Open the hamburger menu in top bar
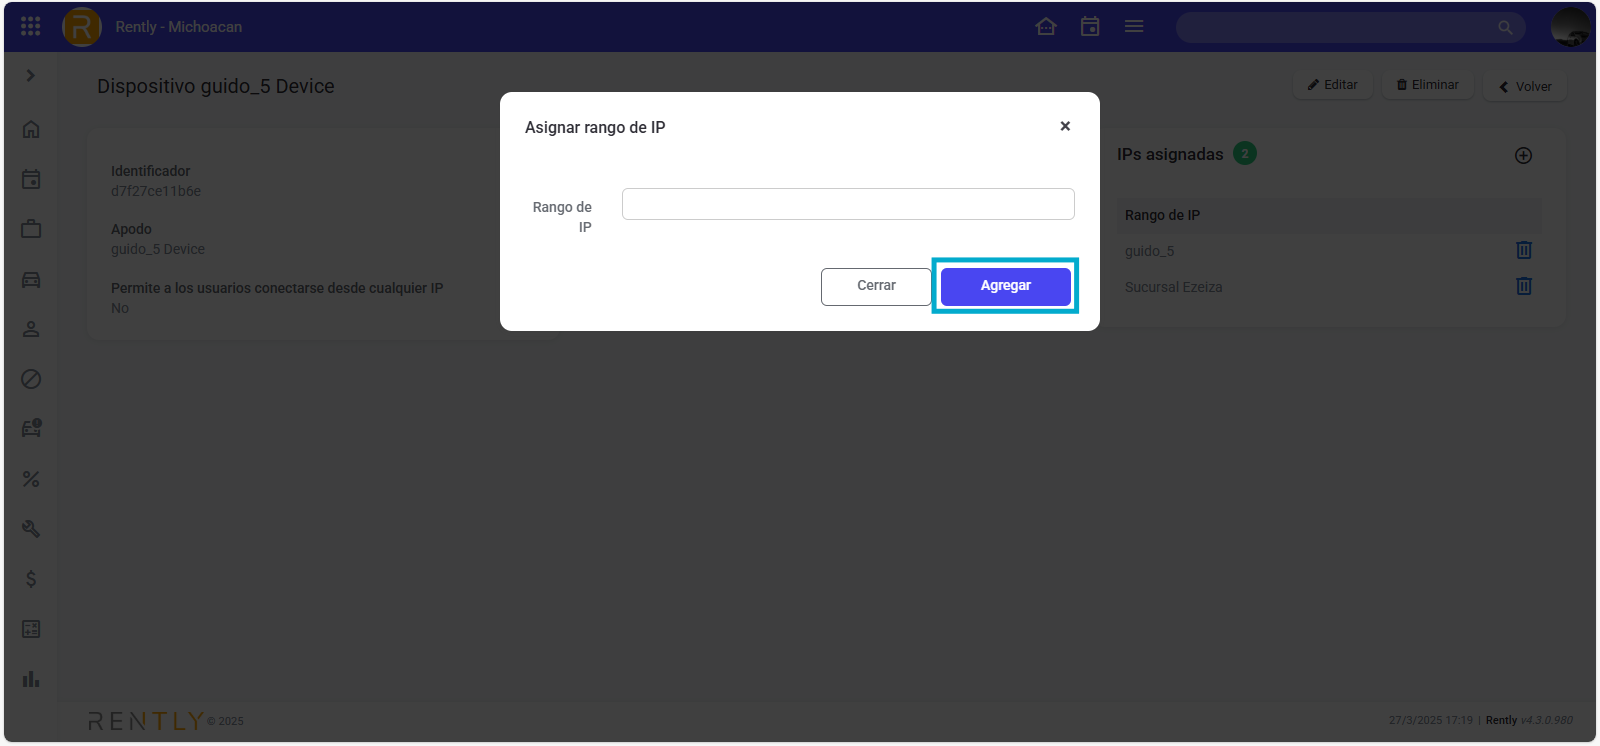1600x746 pixels. pyautogui.click(x=1134, y=27)
